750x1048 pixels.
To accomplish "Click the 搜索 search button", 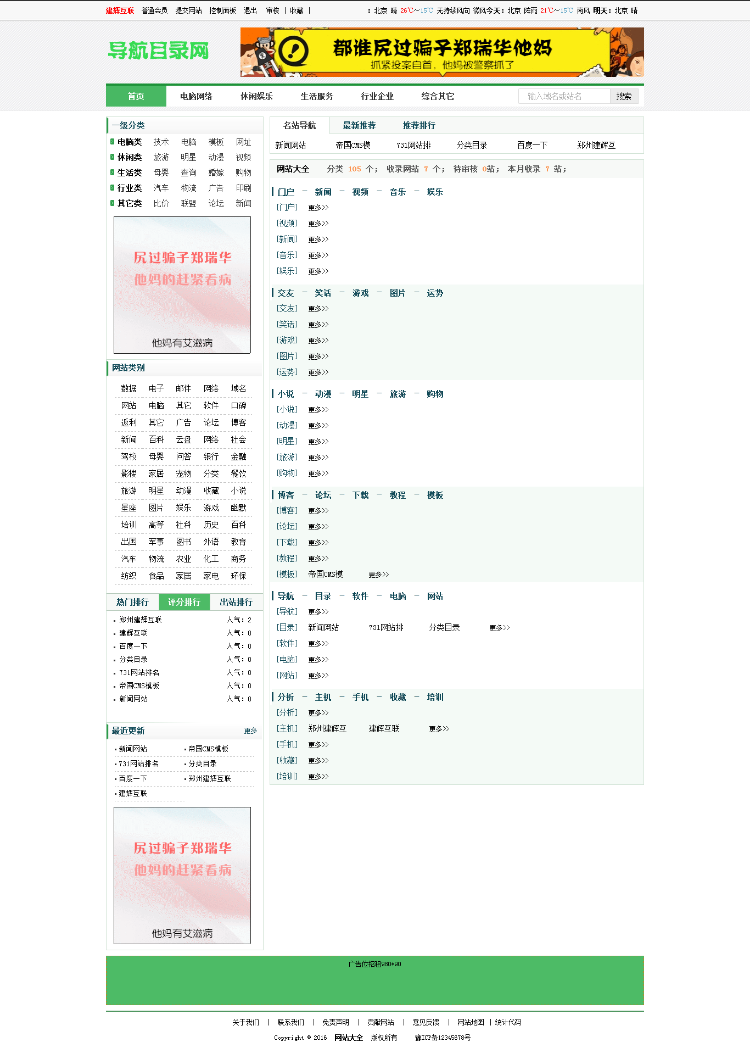I will click(x=624, y=96).
